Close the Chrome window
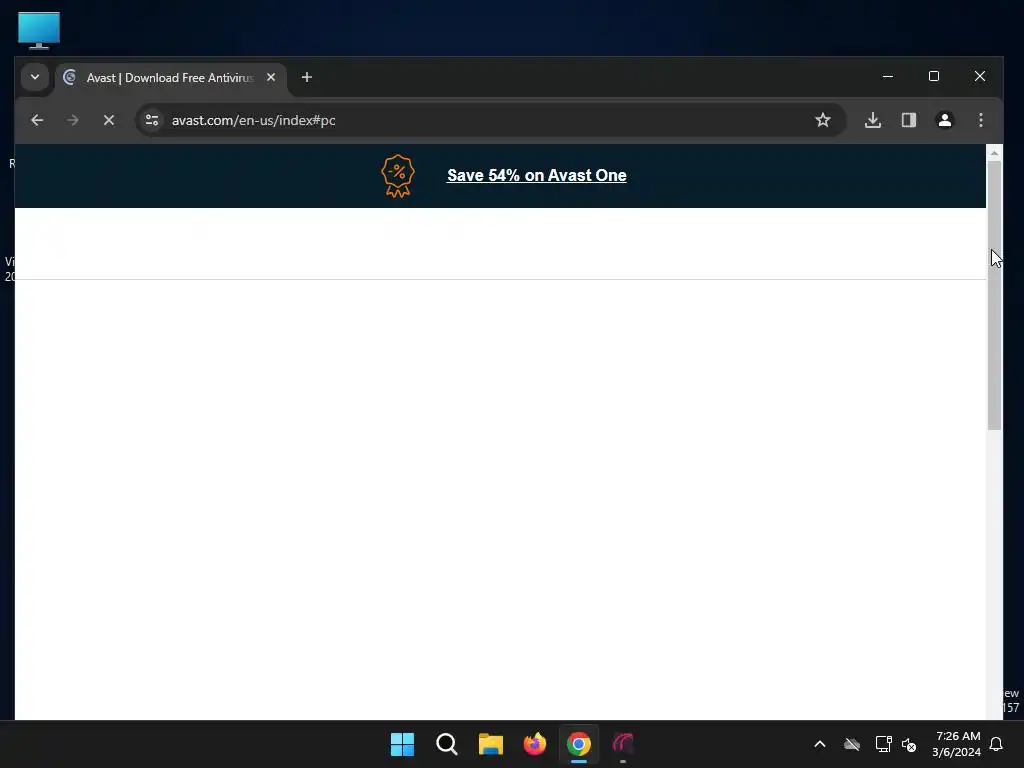Image resolution: width=1024 pixels, height=768 pixels. 980,76
